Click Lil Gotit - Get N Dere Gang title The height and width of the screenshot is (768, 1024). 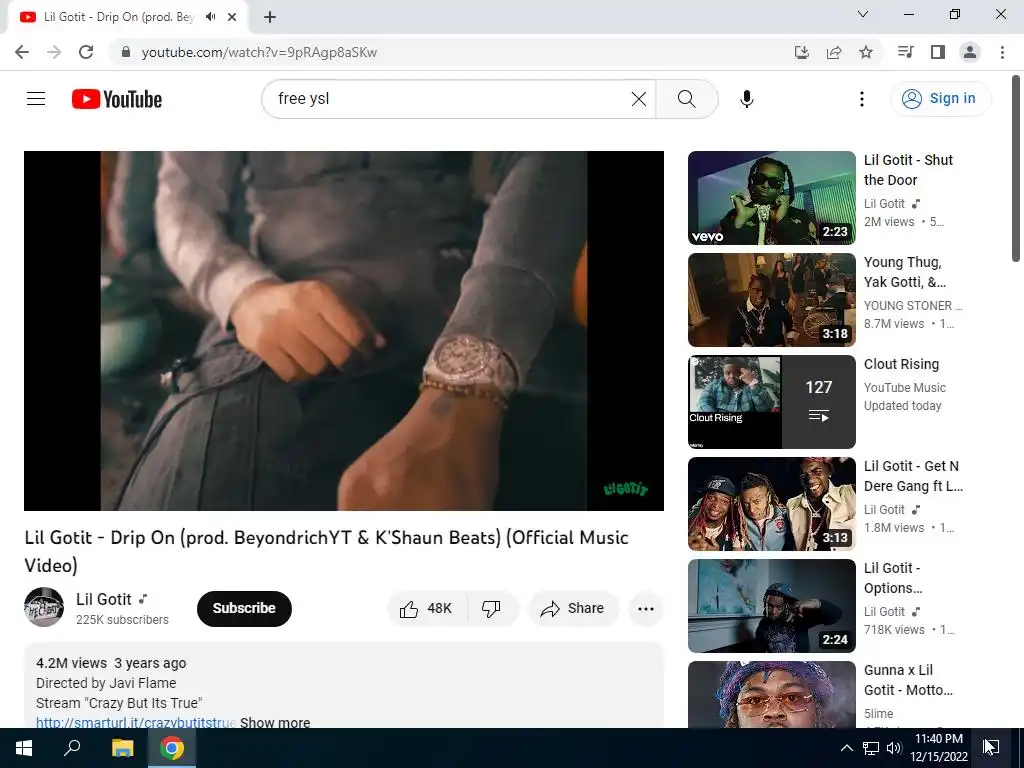point(913,476)
